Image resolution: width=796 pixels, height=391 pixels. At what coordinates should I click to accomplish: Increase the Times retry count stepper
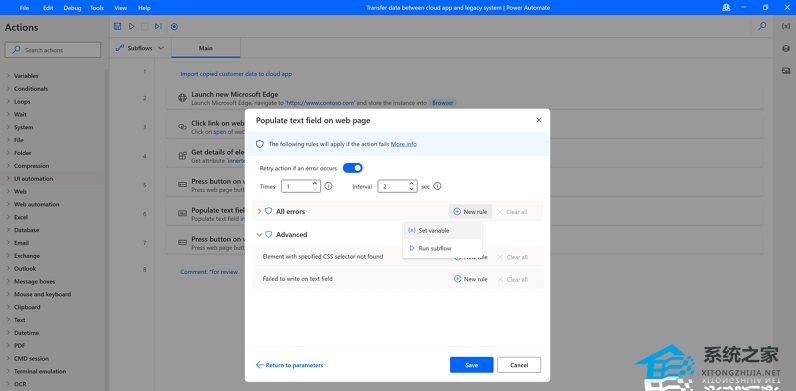coord(315,183)
